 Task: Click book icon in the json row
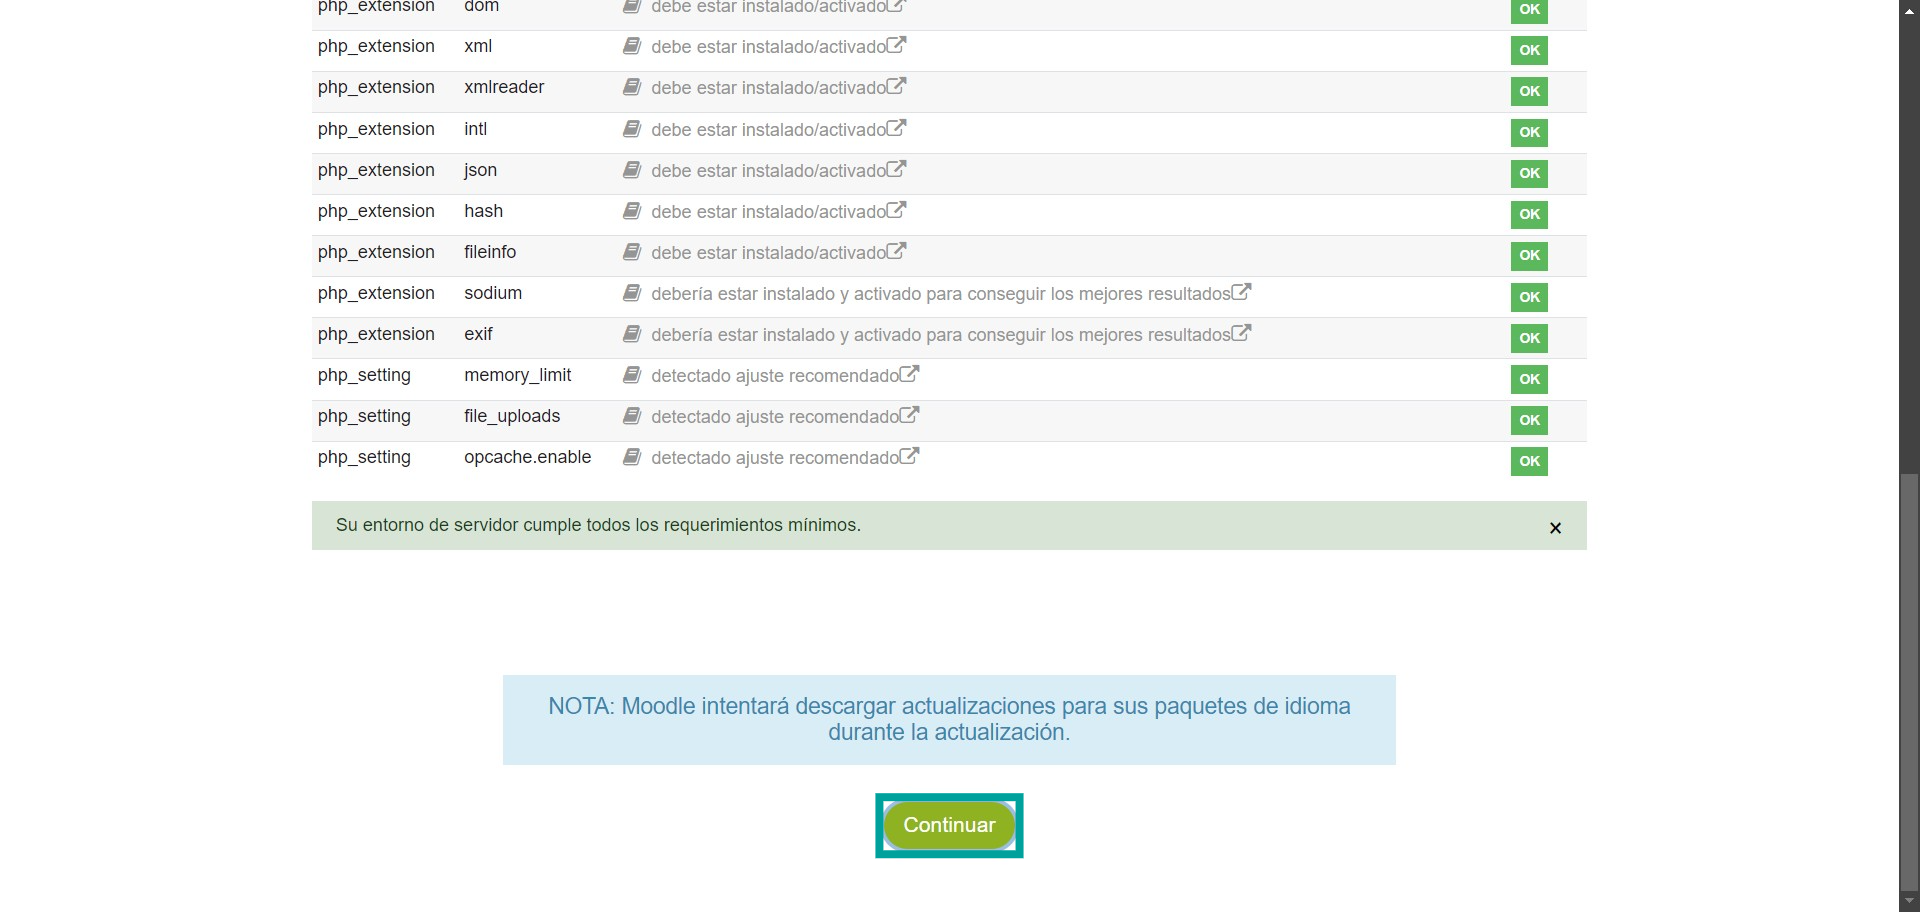(632, 170)
